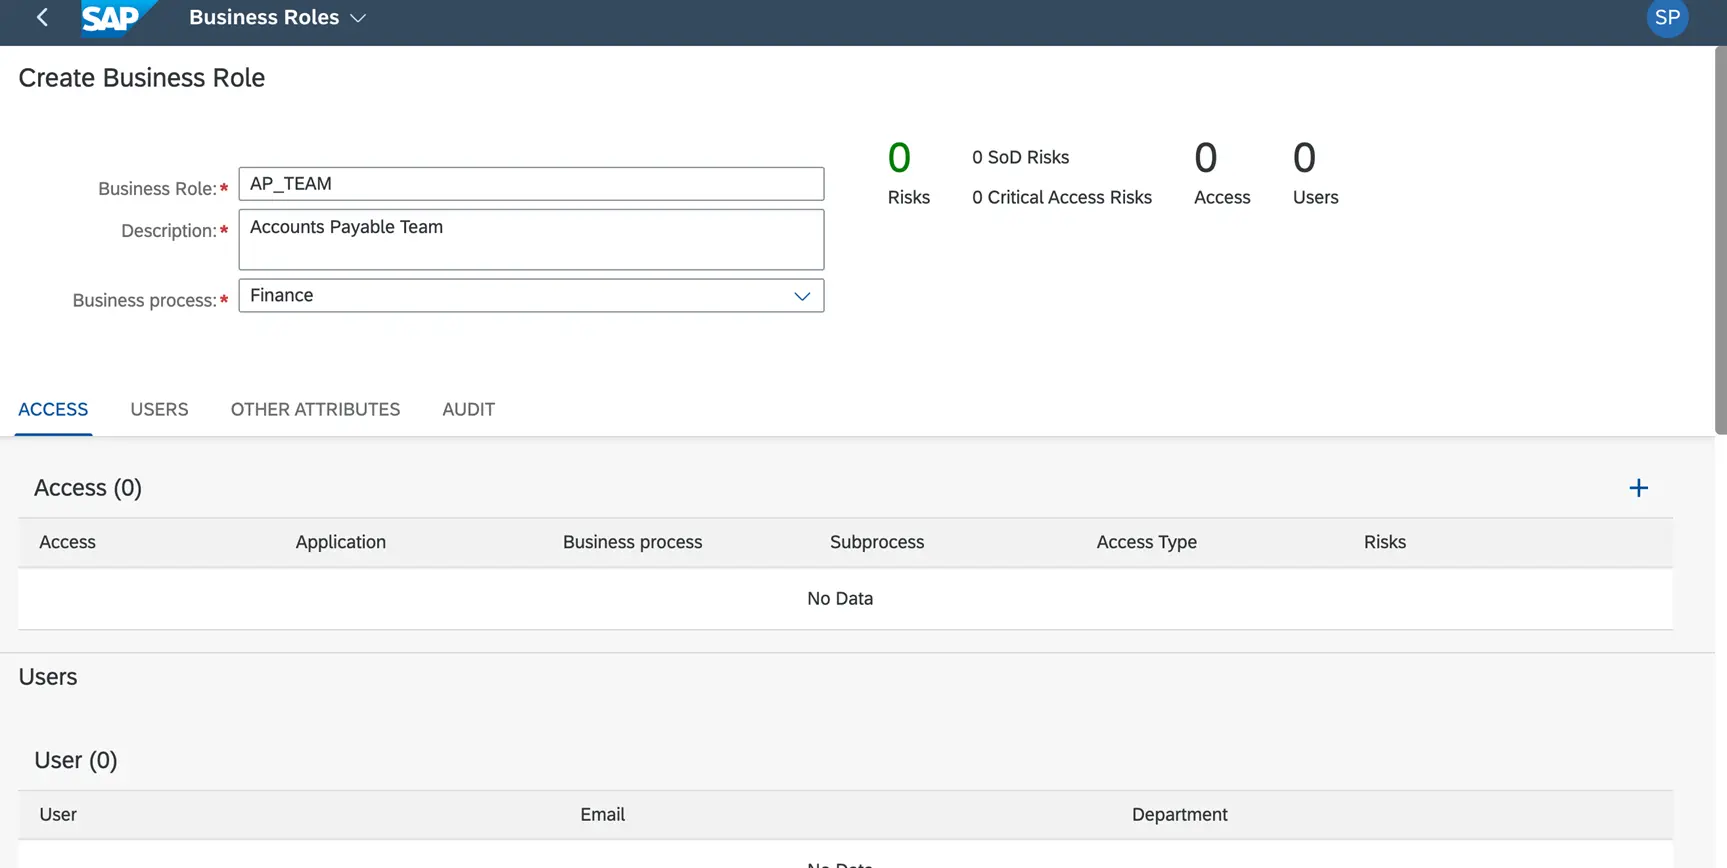Click the Business Role input field
This screenshot has width=1727, height=868.
click(530, 184)
